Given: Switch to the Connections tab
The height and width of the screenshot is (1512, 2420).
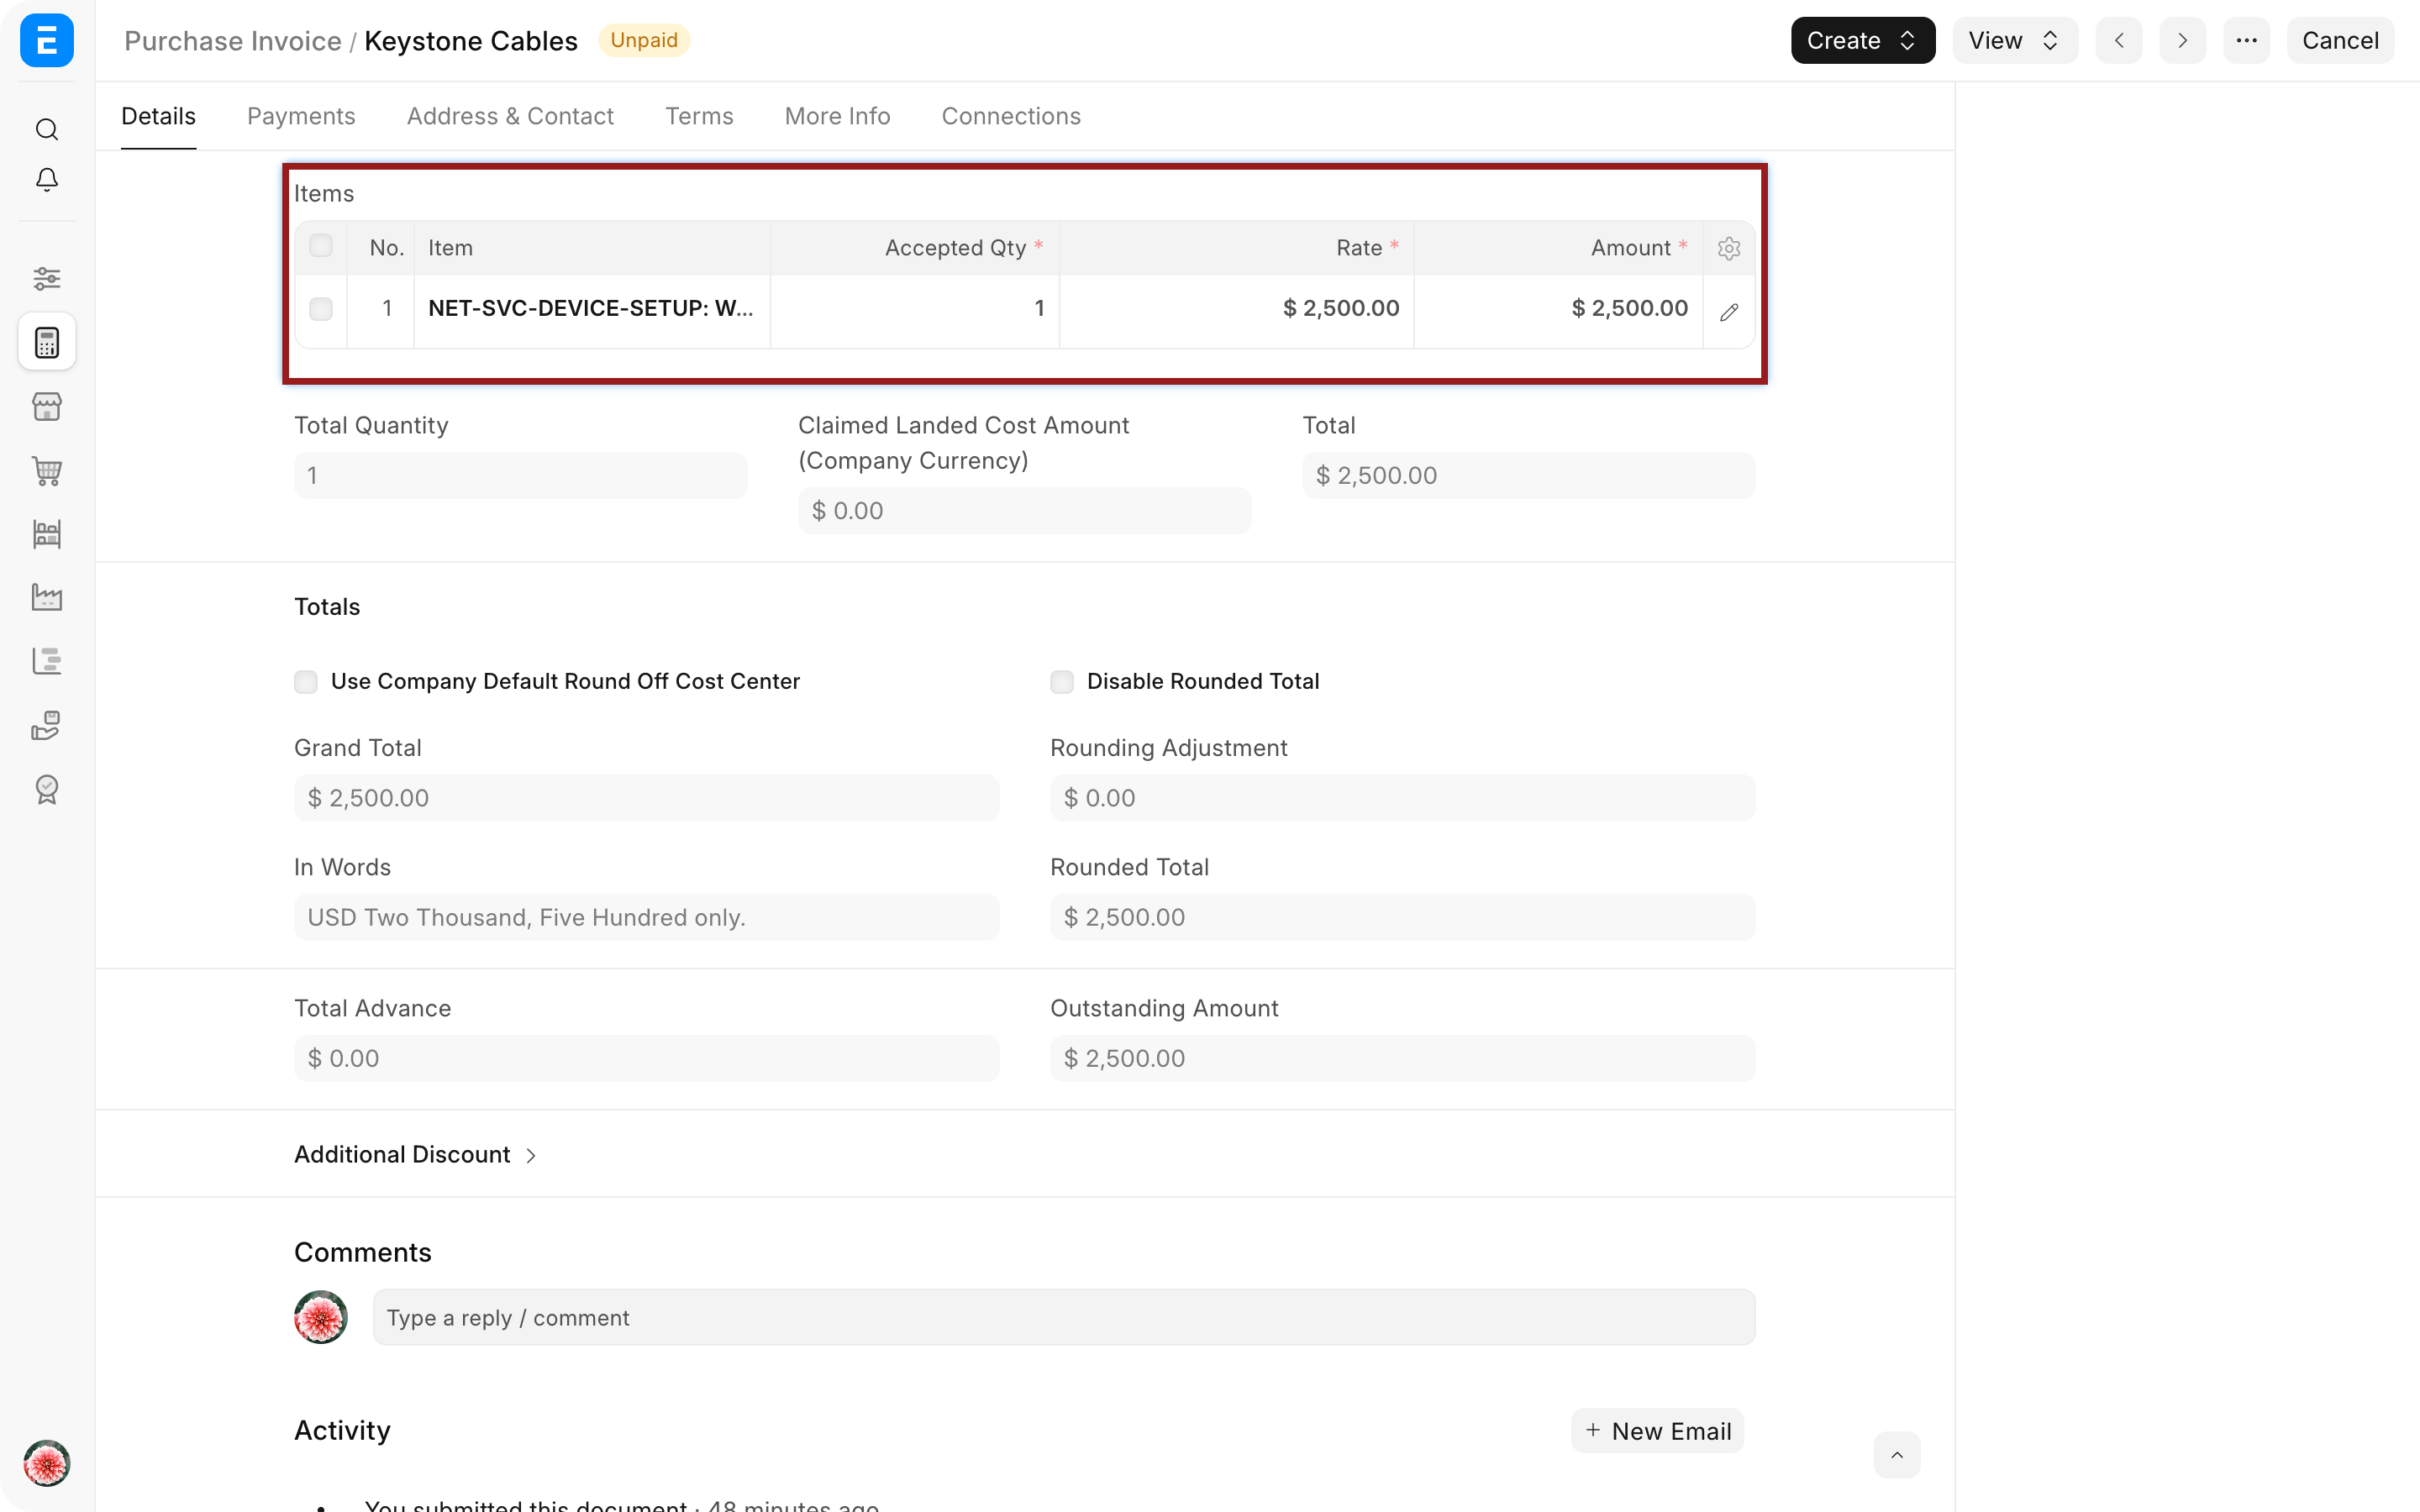Looking at the screenshot, I should click(1011, 116).
